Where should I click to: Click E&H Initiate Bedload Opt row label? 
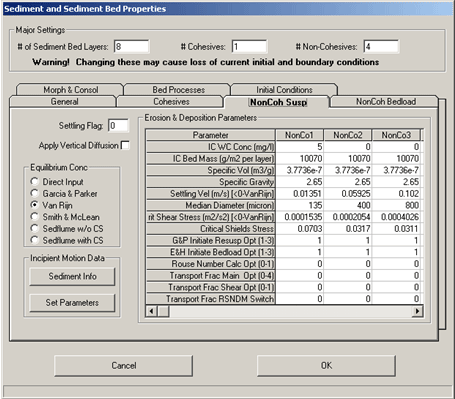click(210, 252)
